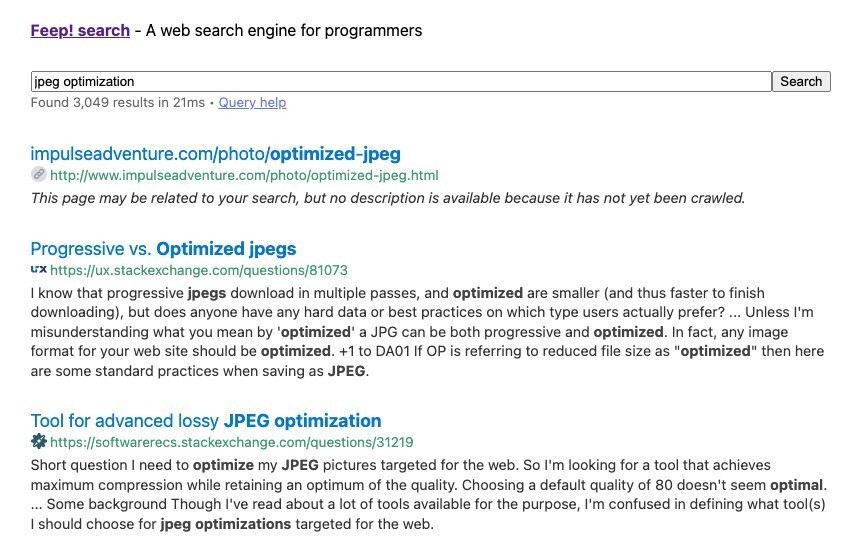Focus the jpeg optimization search field
This screenshot has height=560, width=860.
[400, 82]
